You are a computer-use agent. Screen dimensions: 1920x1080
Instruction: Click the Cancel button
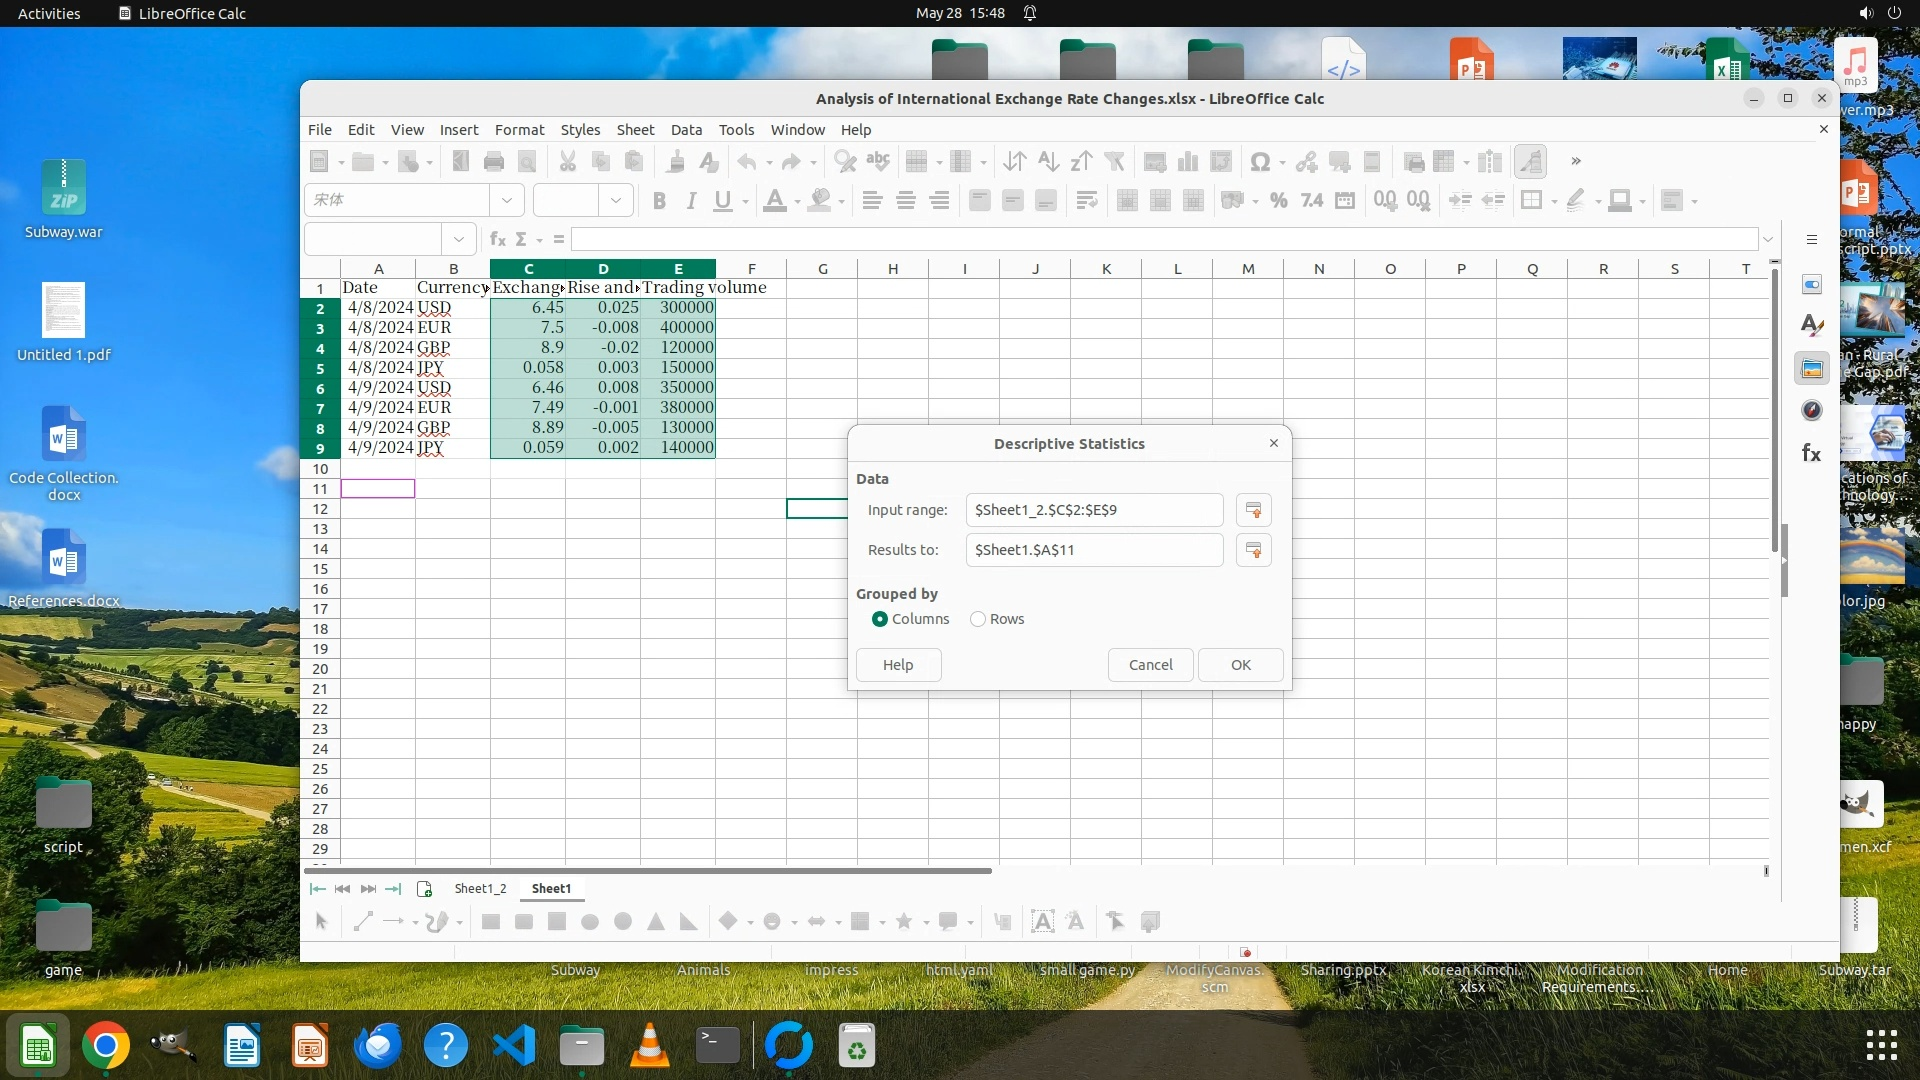(x=1150, y=665)
